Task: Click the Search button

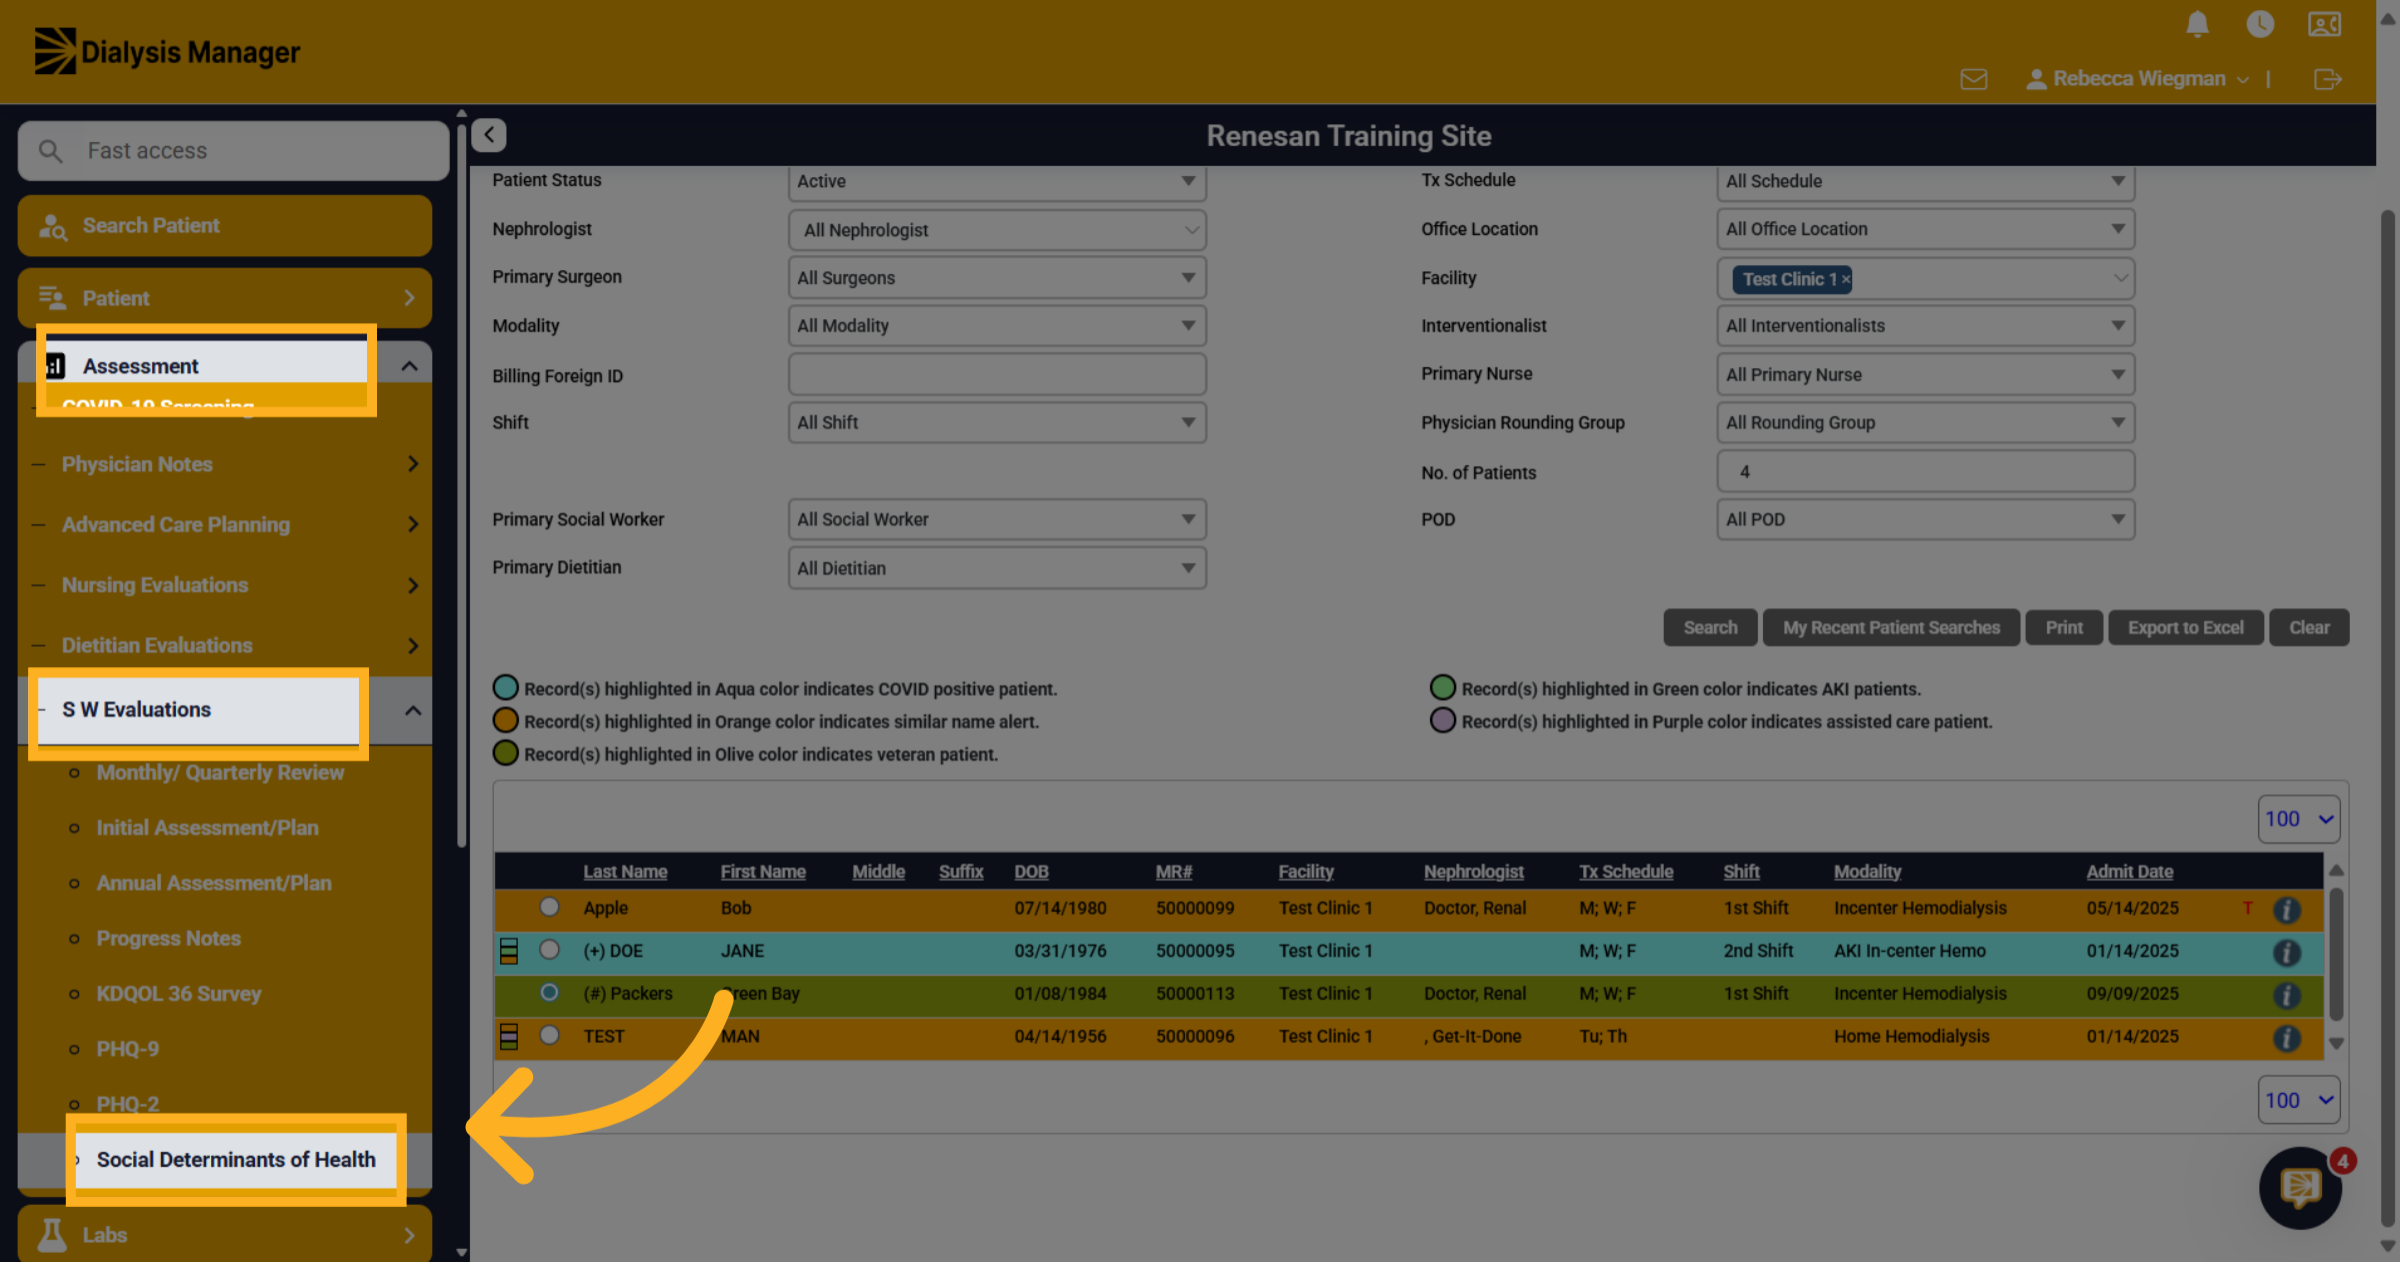Action: click(x=1710, y=628)
